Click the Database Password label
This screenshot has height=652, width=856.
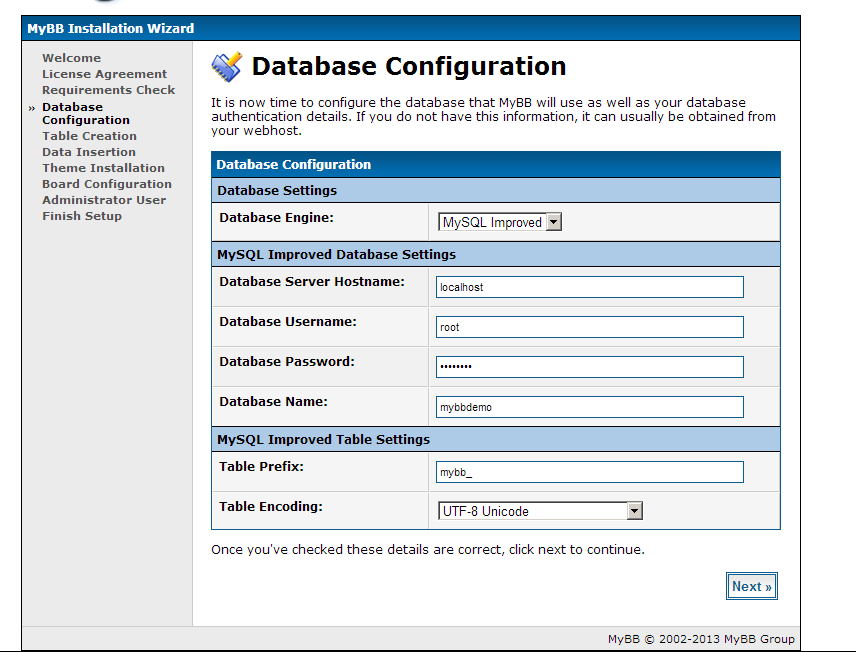click(287, 361)
